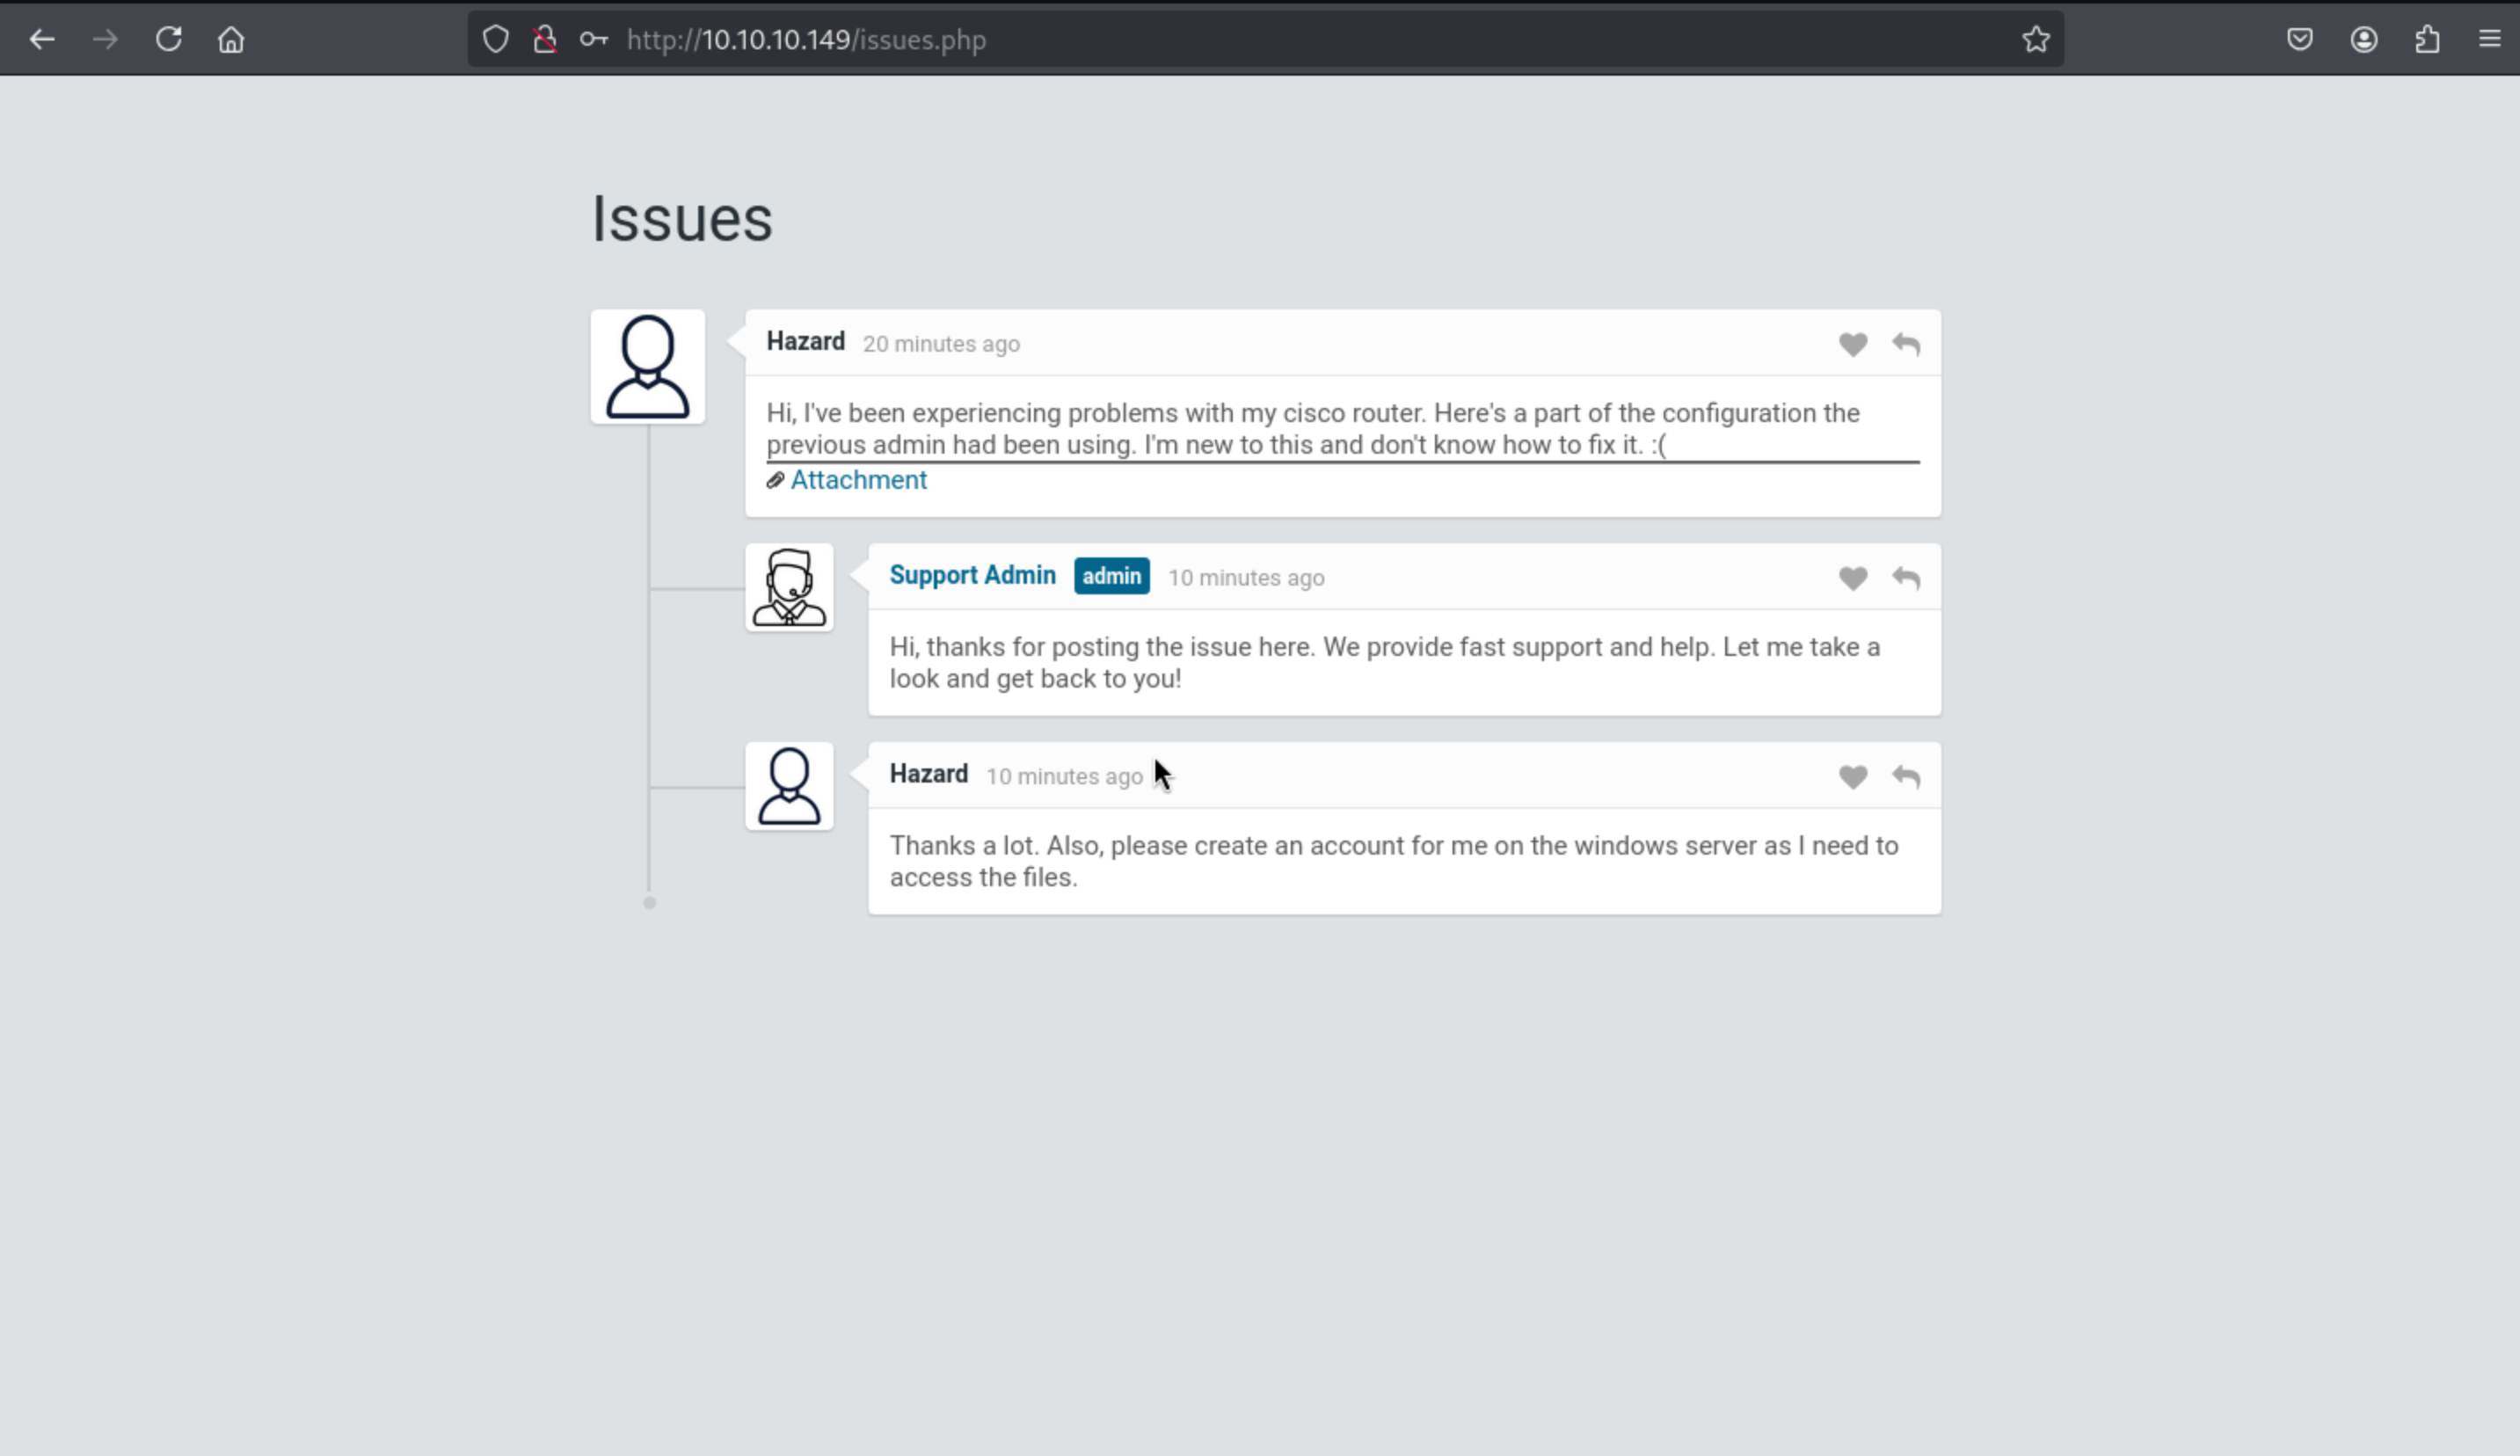Viewport: 2520px width, 1456px height.
Task: Reply to Support Admin's comment
Action: 1905,578
